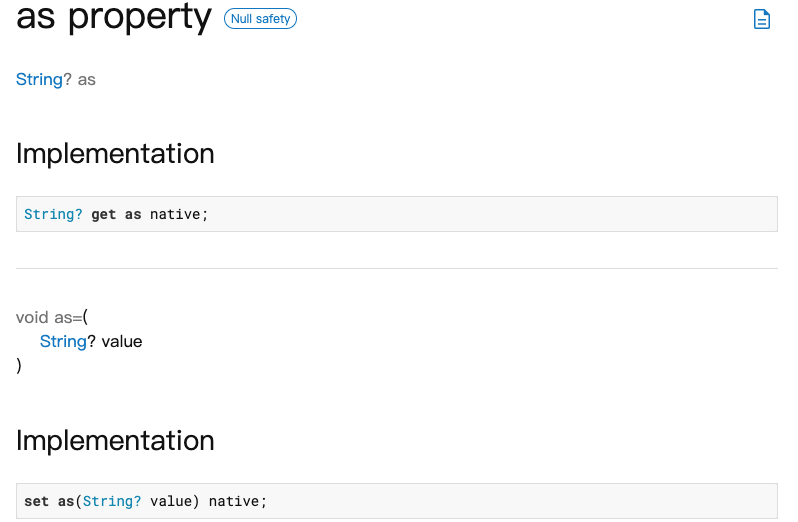Click the second Implementation heading below setter
This screenshot has width=798, height=522.
click(x=115, y=441)
